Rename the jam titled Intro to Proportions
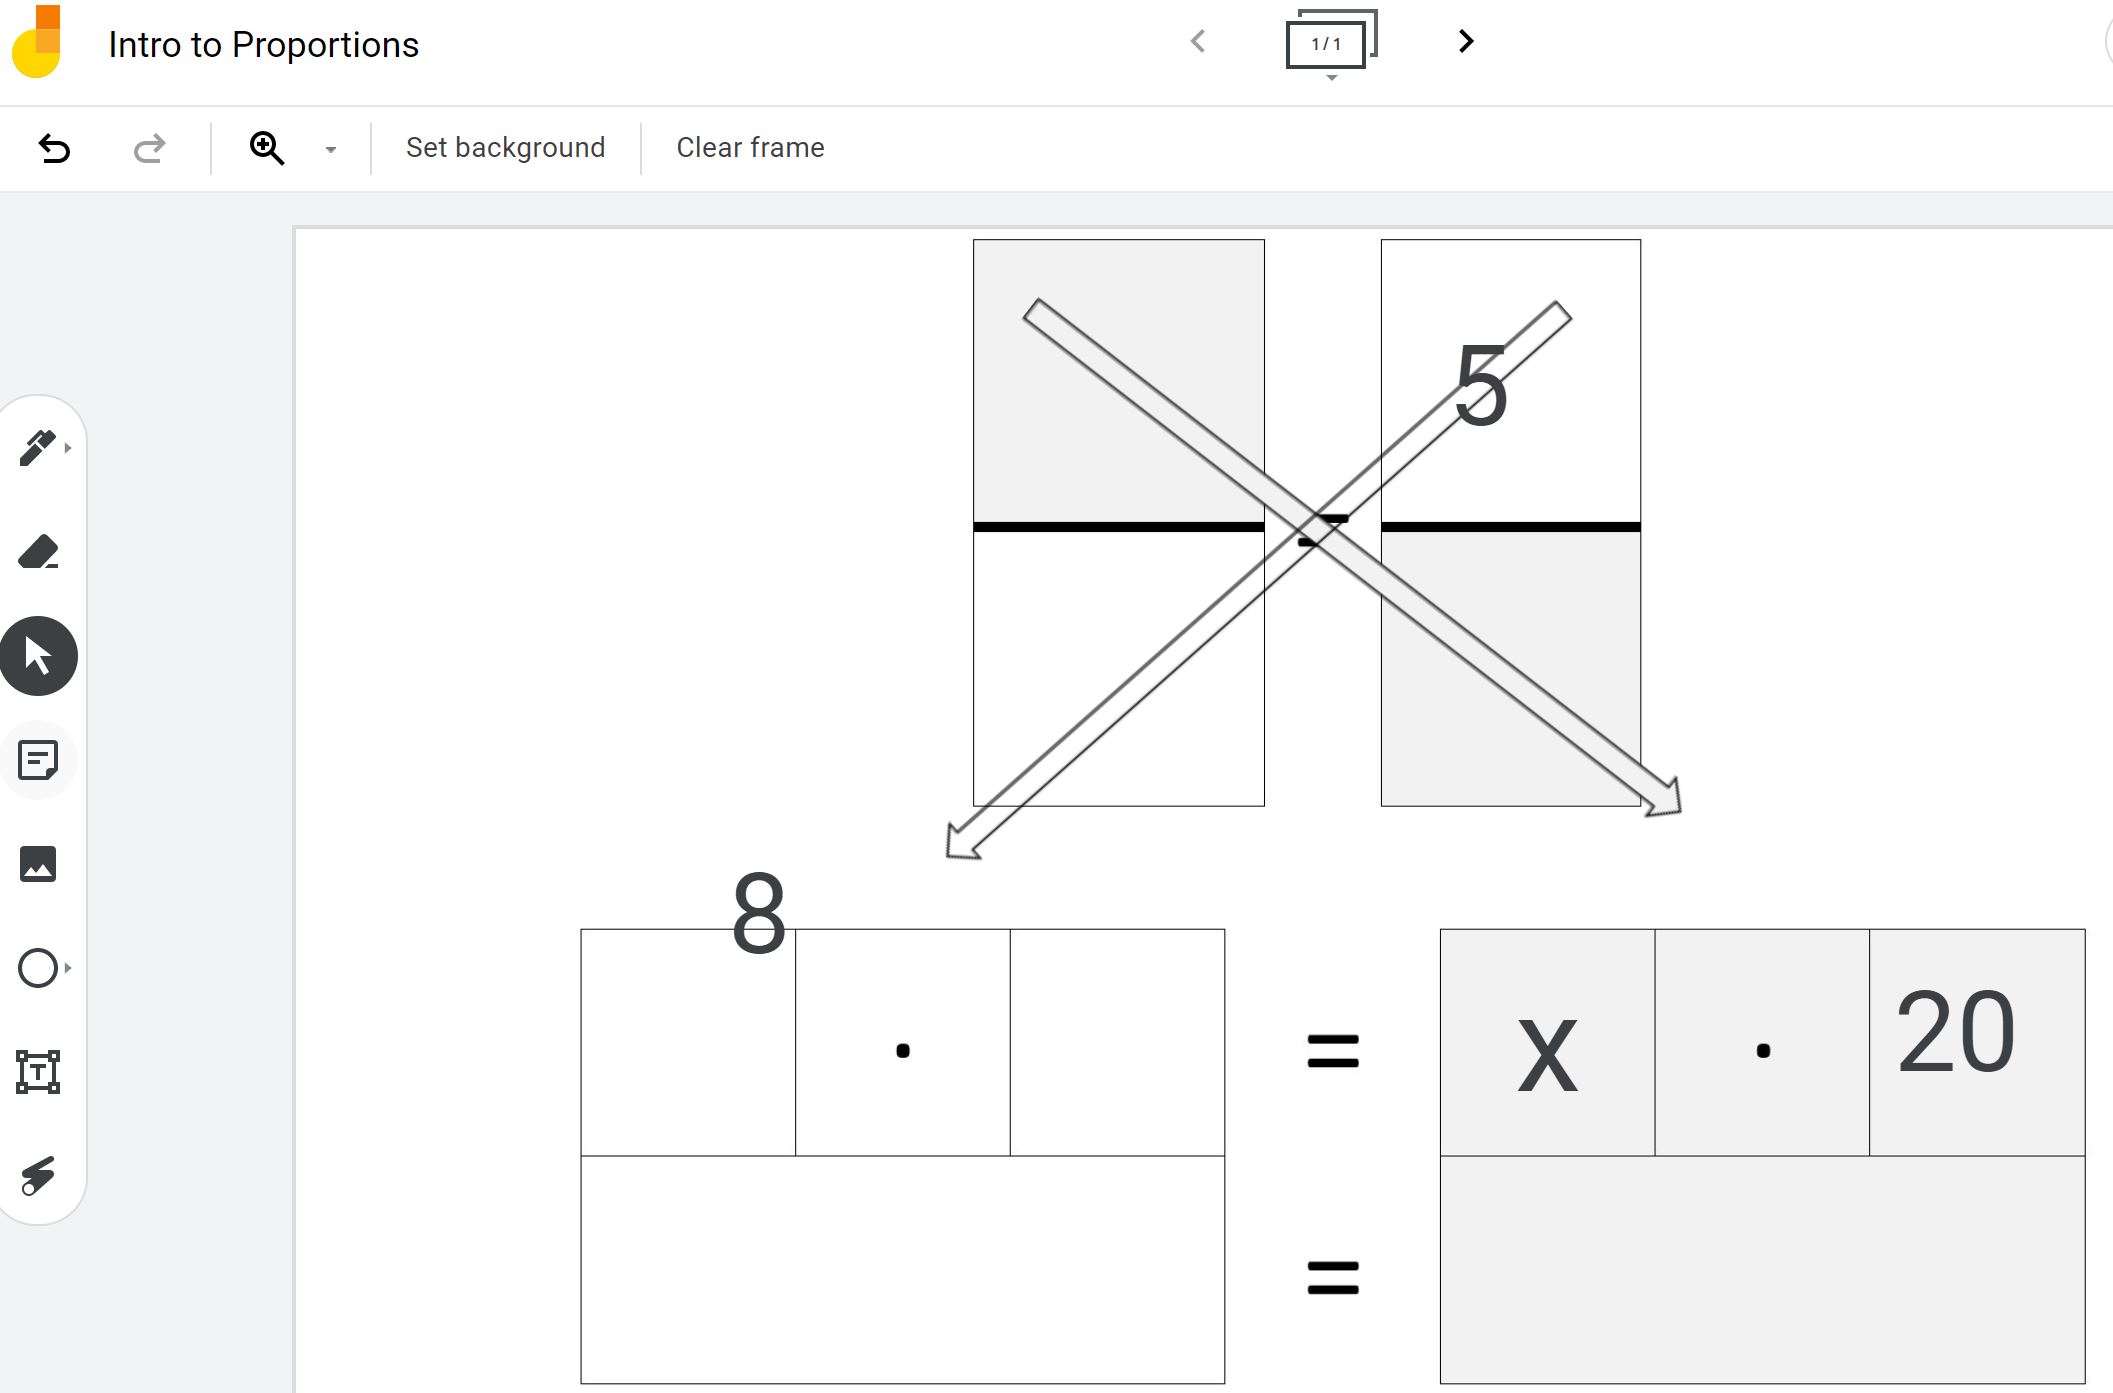 point(262,43)
